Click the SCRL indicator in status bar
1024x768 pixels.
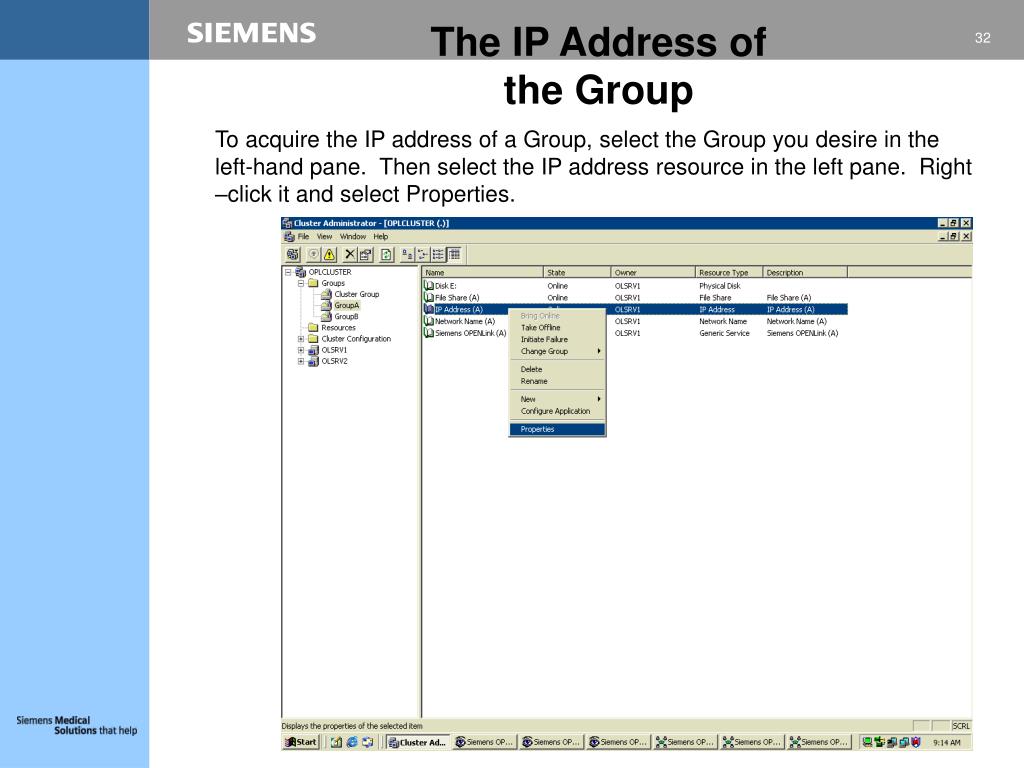pyautogui.click(x=961, y=726)
